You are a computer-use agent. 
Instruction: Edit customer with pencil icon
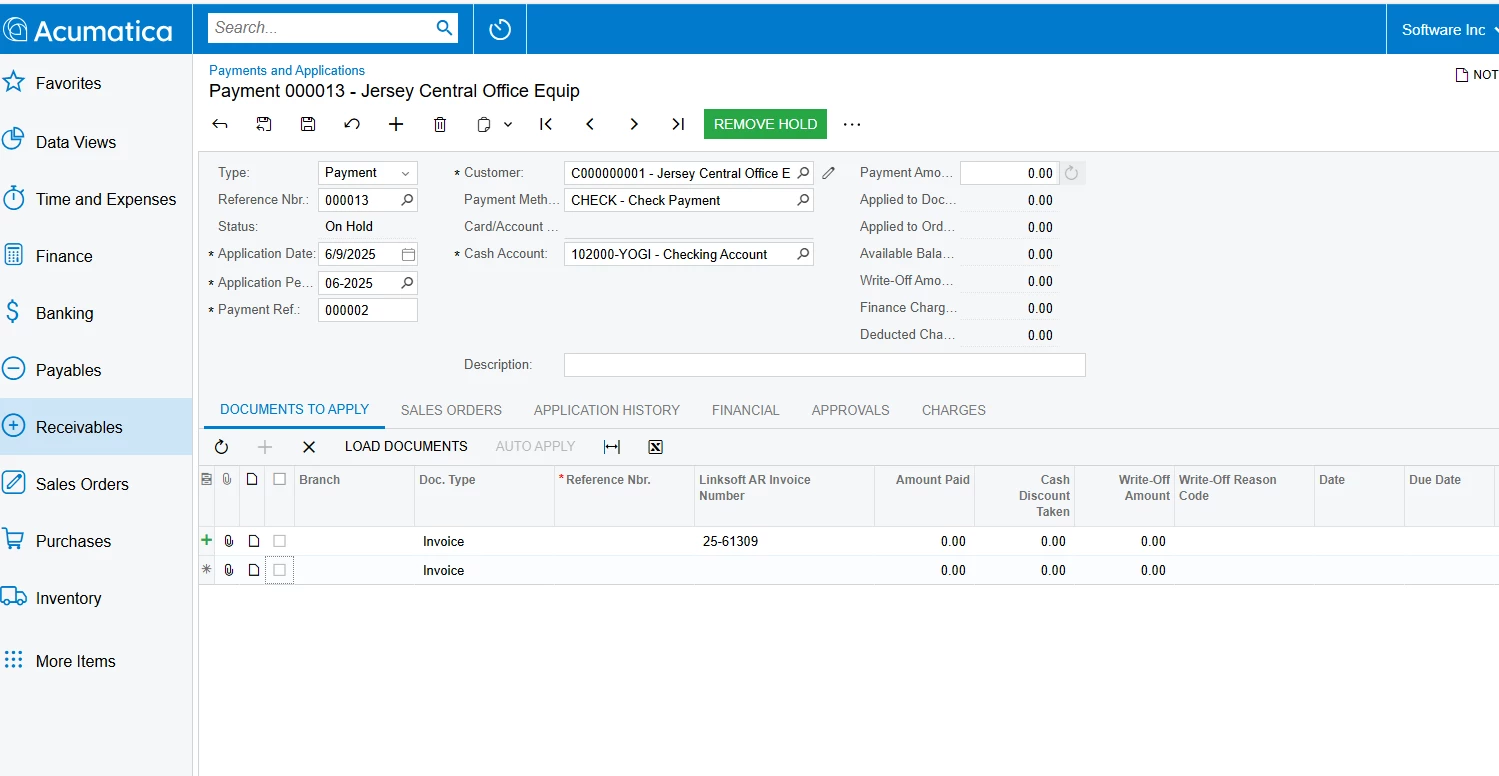pos(828,173)
